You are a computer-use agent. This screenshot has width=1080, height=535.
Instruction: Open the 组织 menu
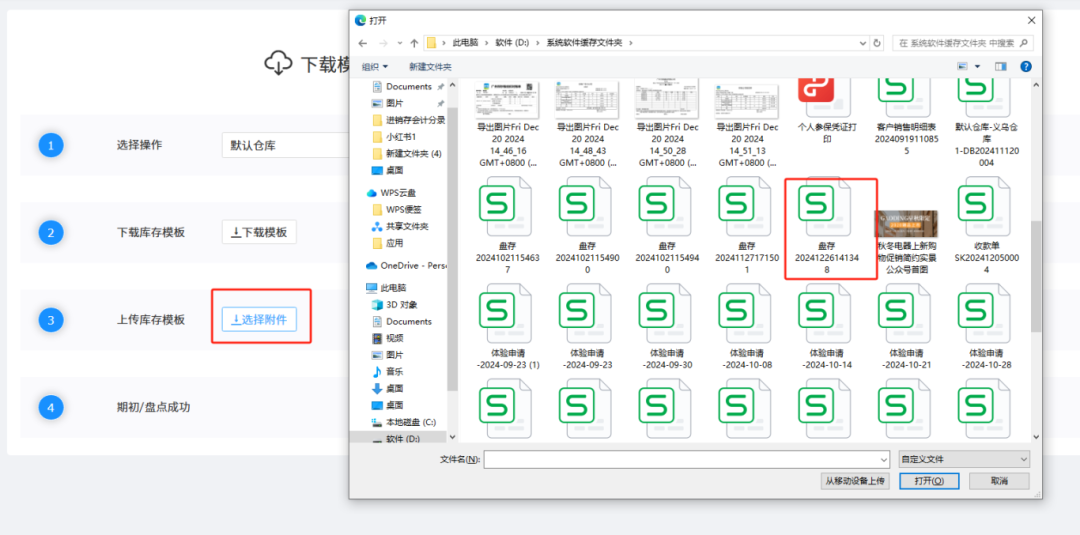[375, 66]
